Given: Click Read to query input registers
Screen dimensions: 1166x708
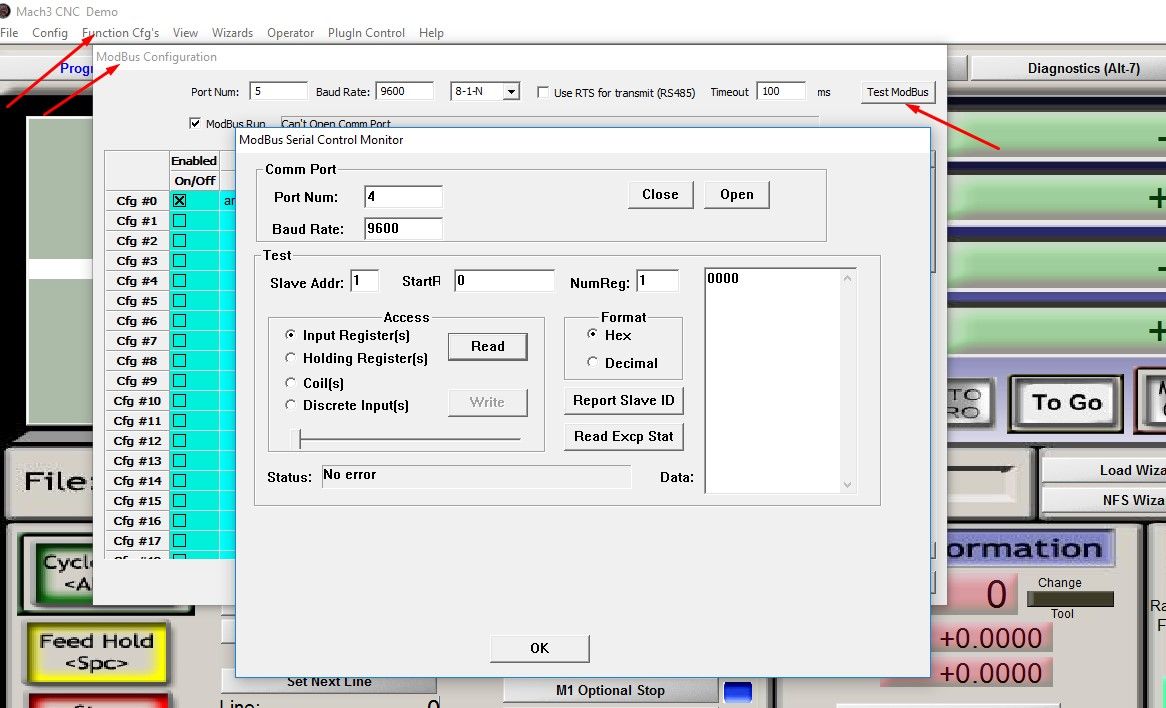Looking at the screenshot, I should pos(487,346).
